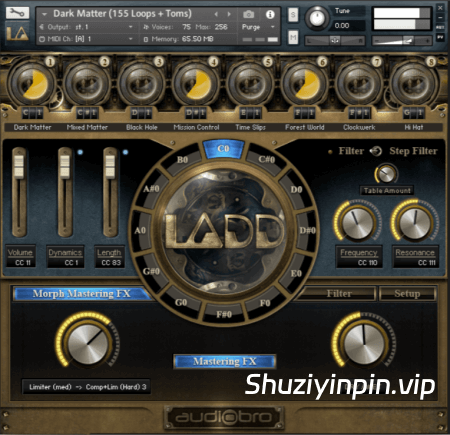
Task: Flip the Filter / Step Filter switch
Action: click(x=377, y=151)
